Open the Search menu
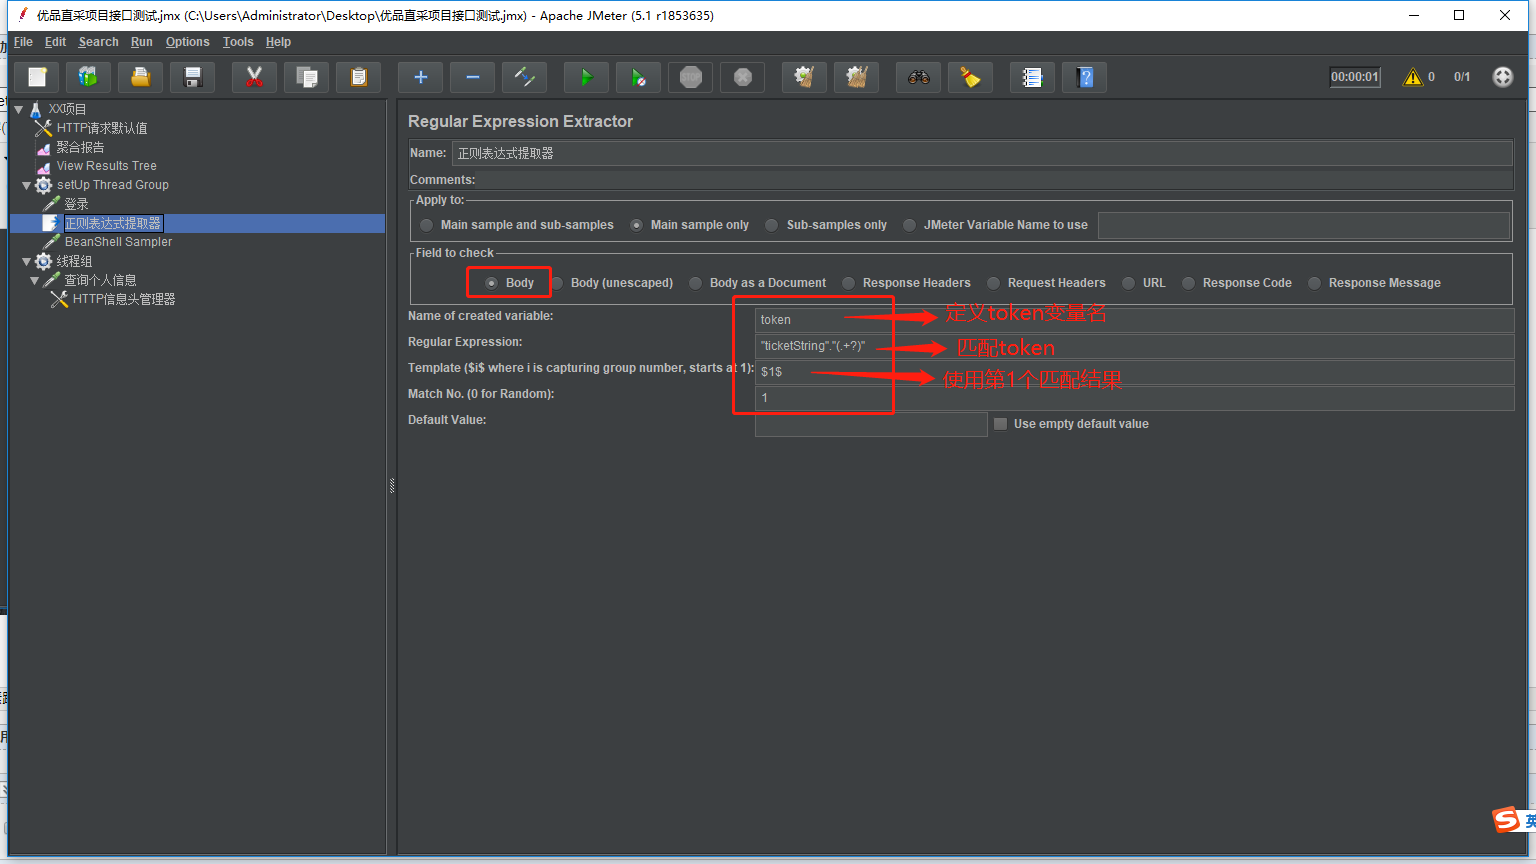 coord(98,42)
